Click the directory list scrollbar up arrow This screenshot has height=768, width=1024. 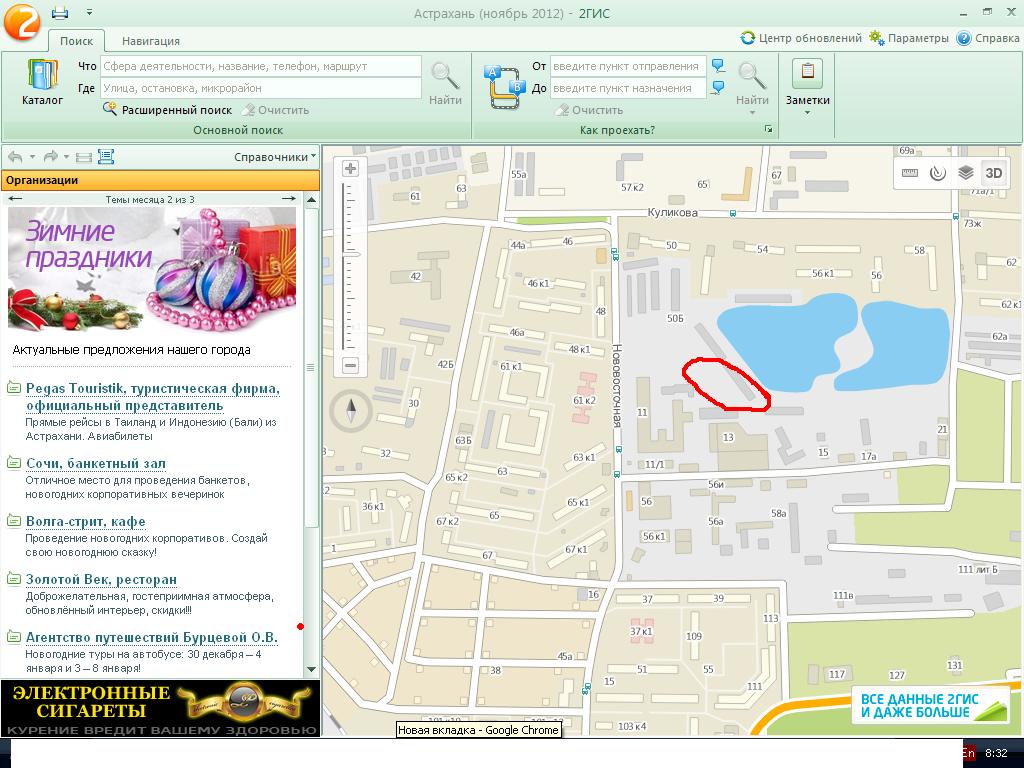312,200
